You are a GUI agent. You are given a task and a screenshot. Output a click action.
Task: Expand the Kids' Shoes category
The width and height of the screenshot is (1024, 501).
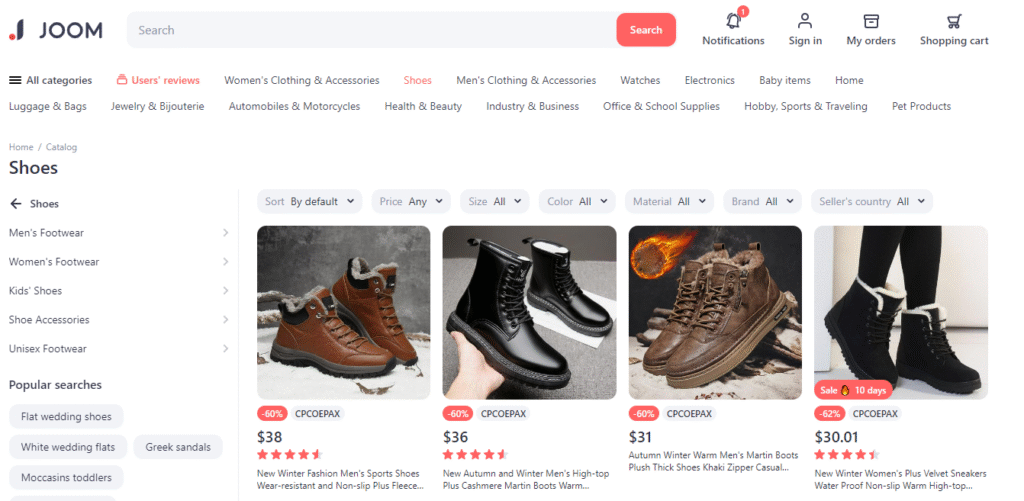click(119, 291)
